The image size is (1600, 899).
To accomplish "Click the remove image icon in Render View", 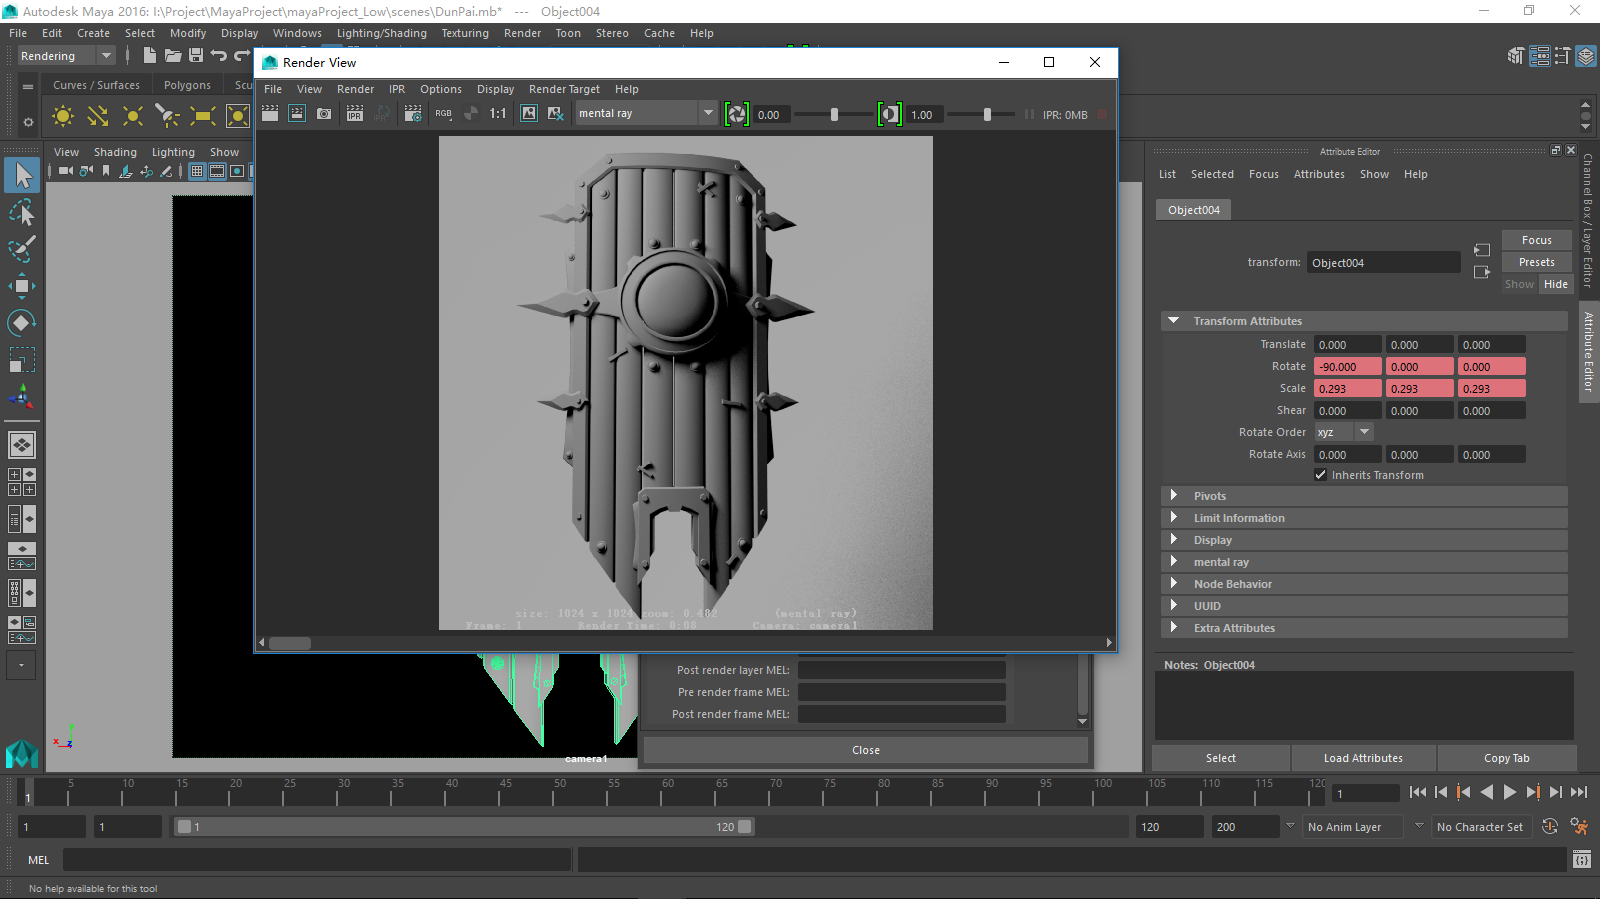I will tap(556, 114).
